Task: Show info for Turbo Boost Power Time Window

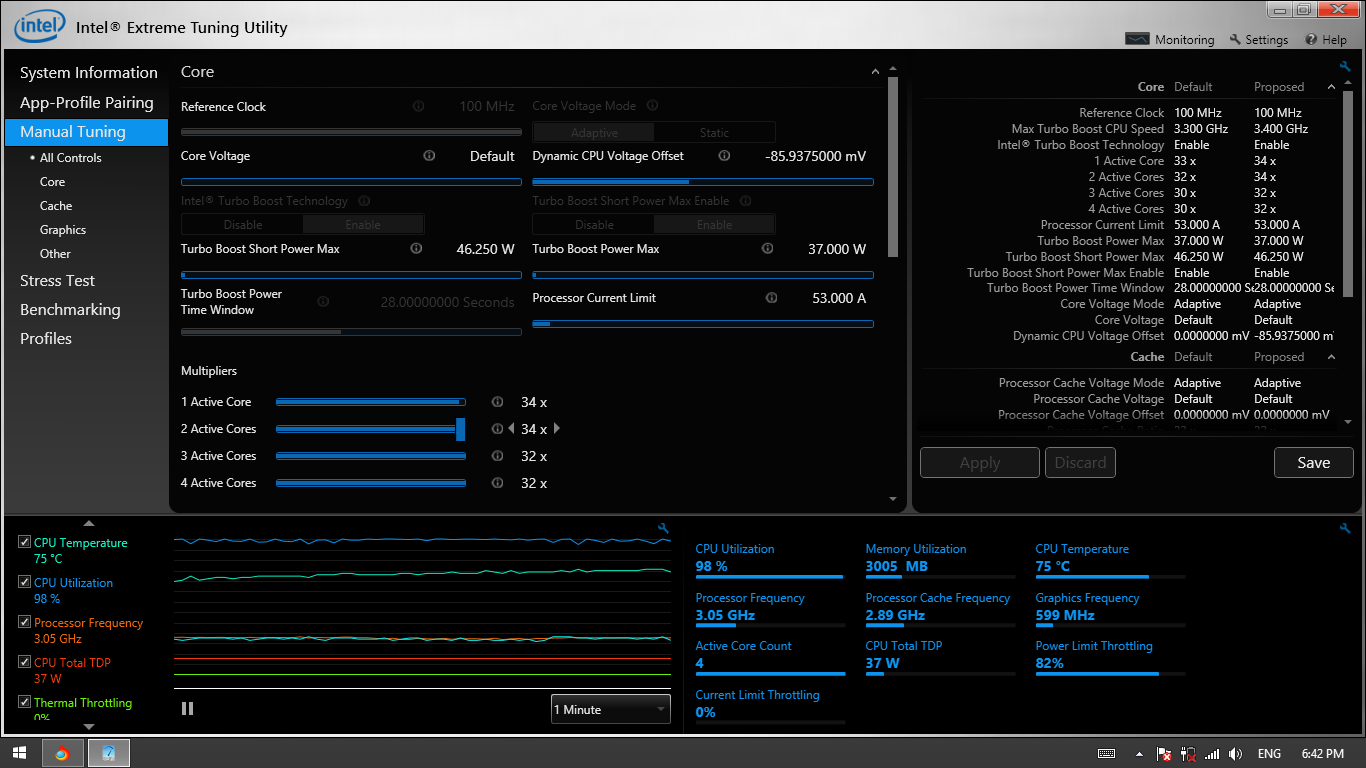Action: click(323, 301)
